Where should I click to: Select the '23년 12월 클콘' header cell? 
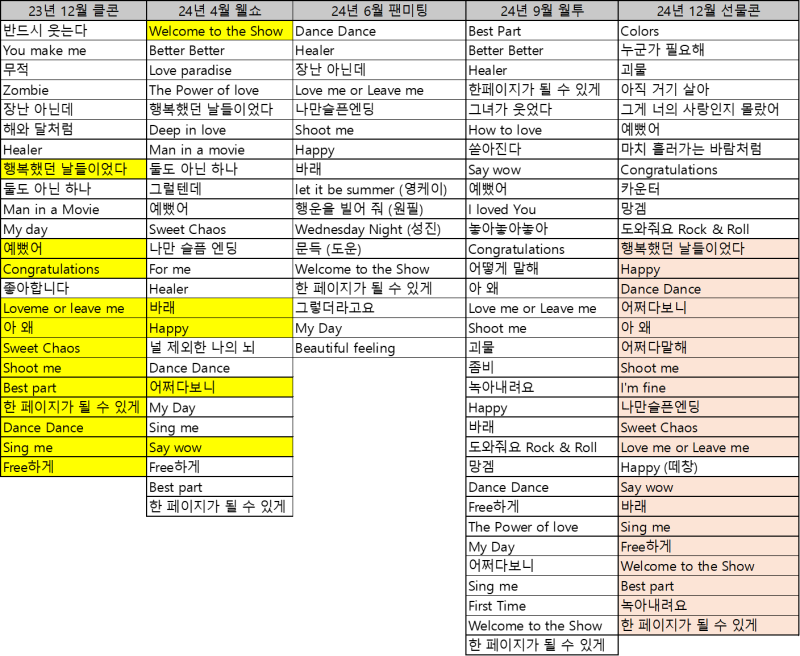(x=73, y=10)
